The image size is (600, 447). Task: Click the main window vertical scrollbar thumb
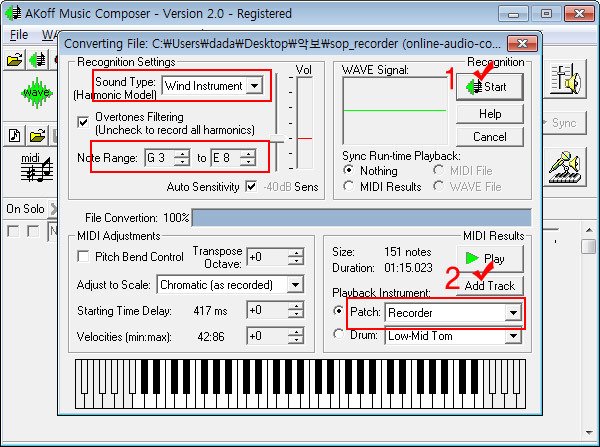589,246
